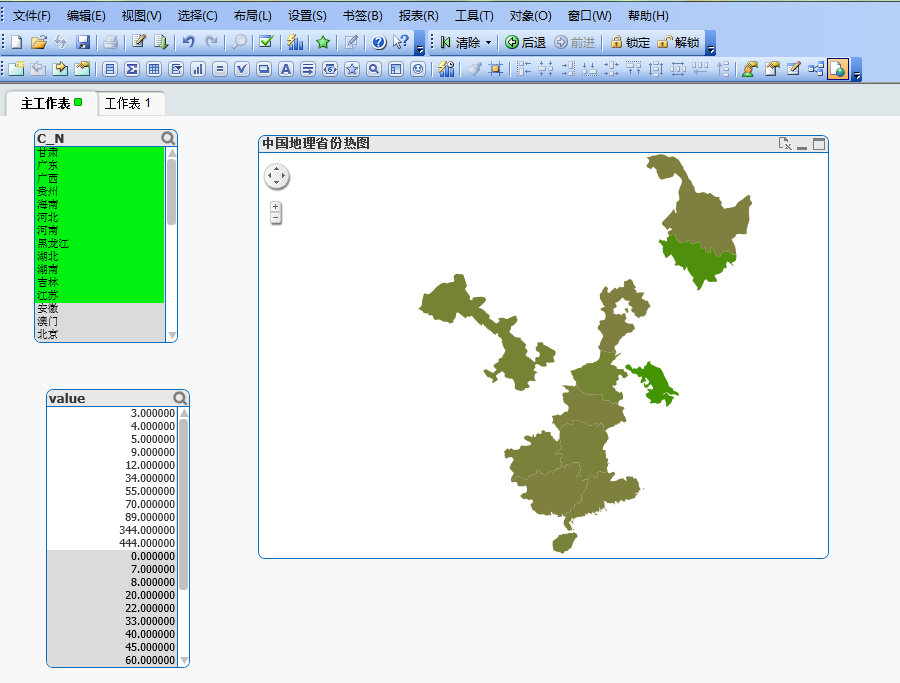Viewport: 900px width, 683px height.
Task: Save the document with the floppy icon
Action: (x=83, y=42)
